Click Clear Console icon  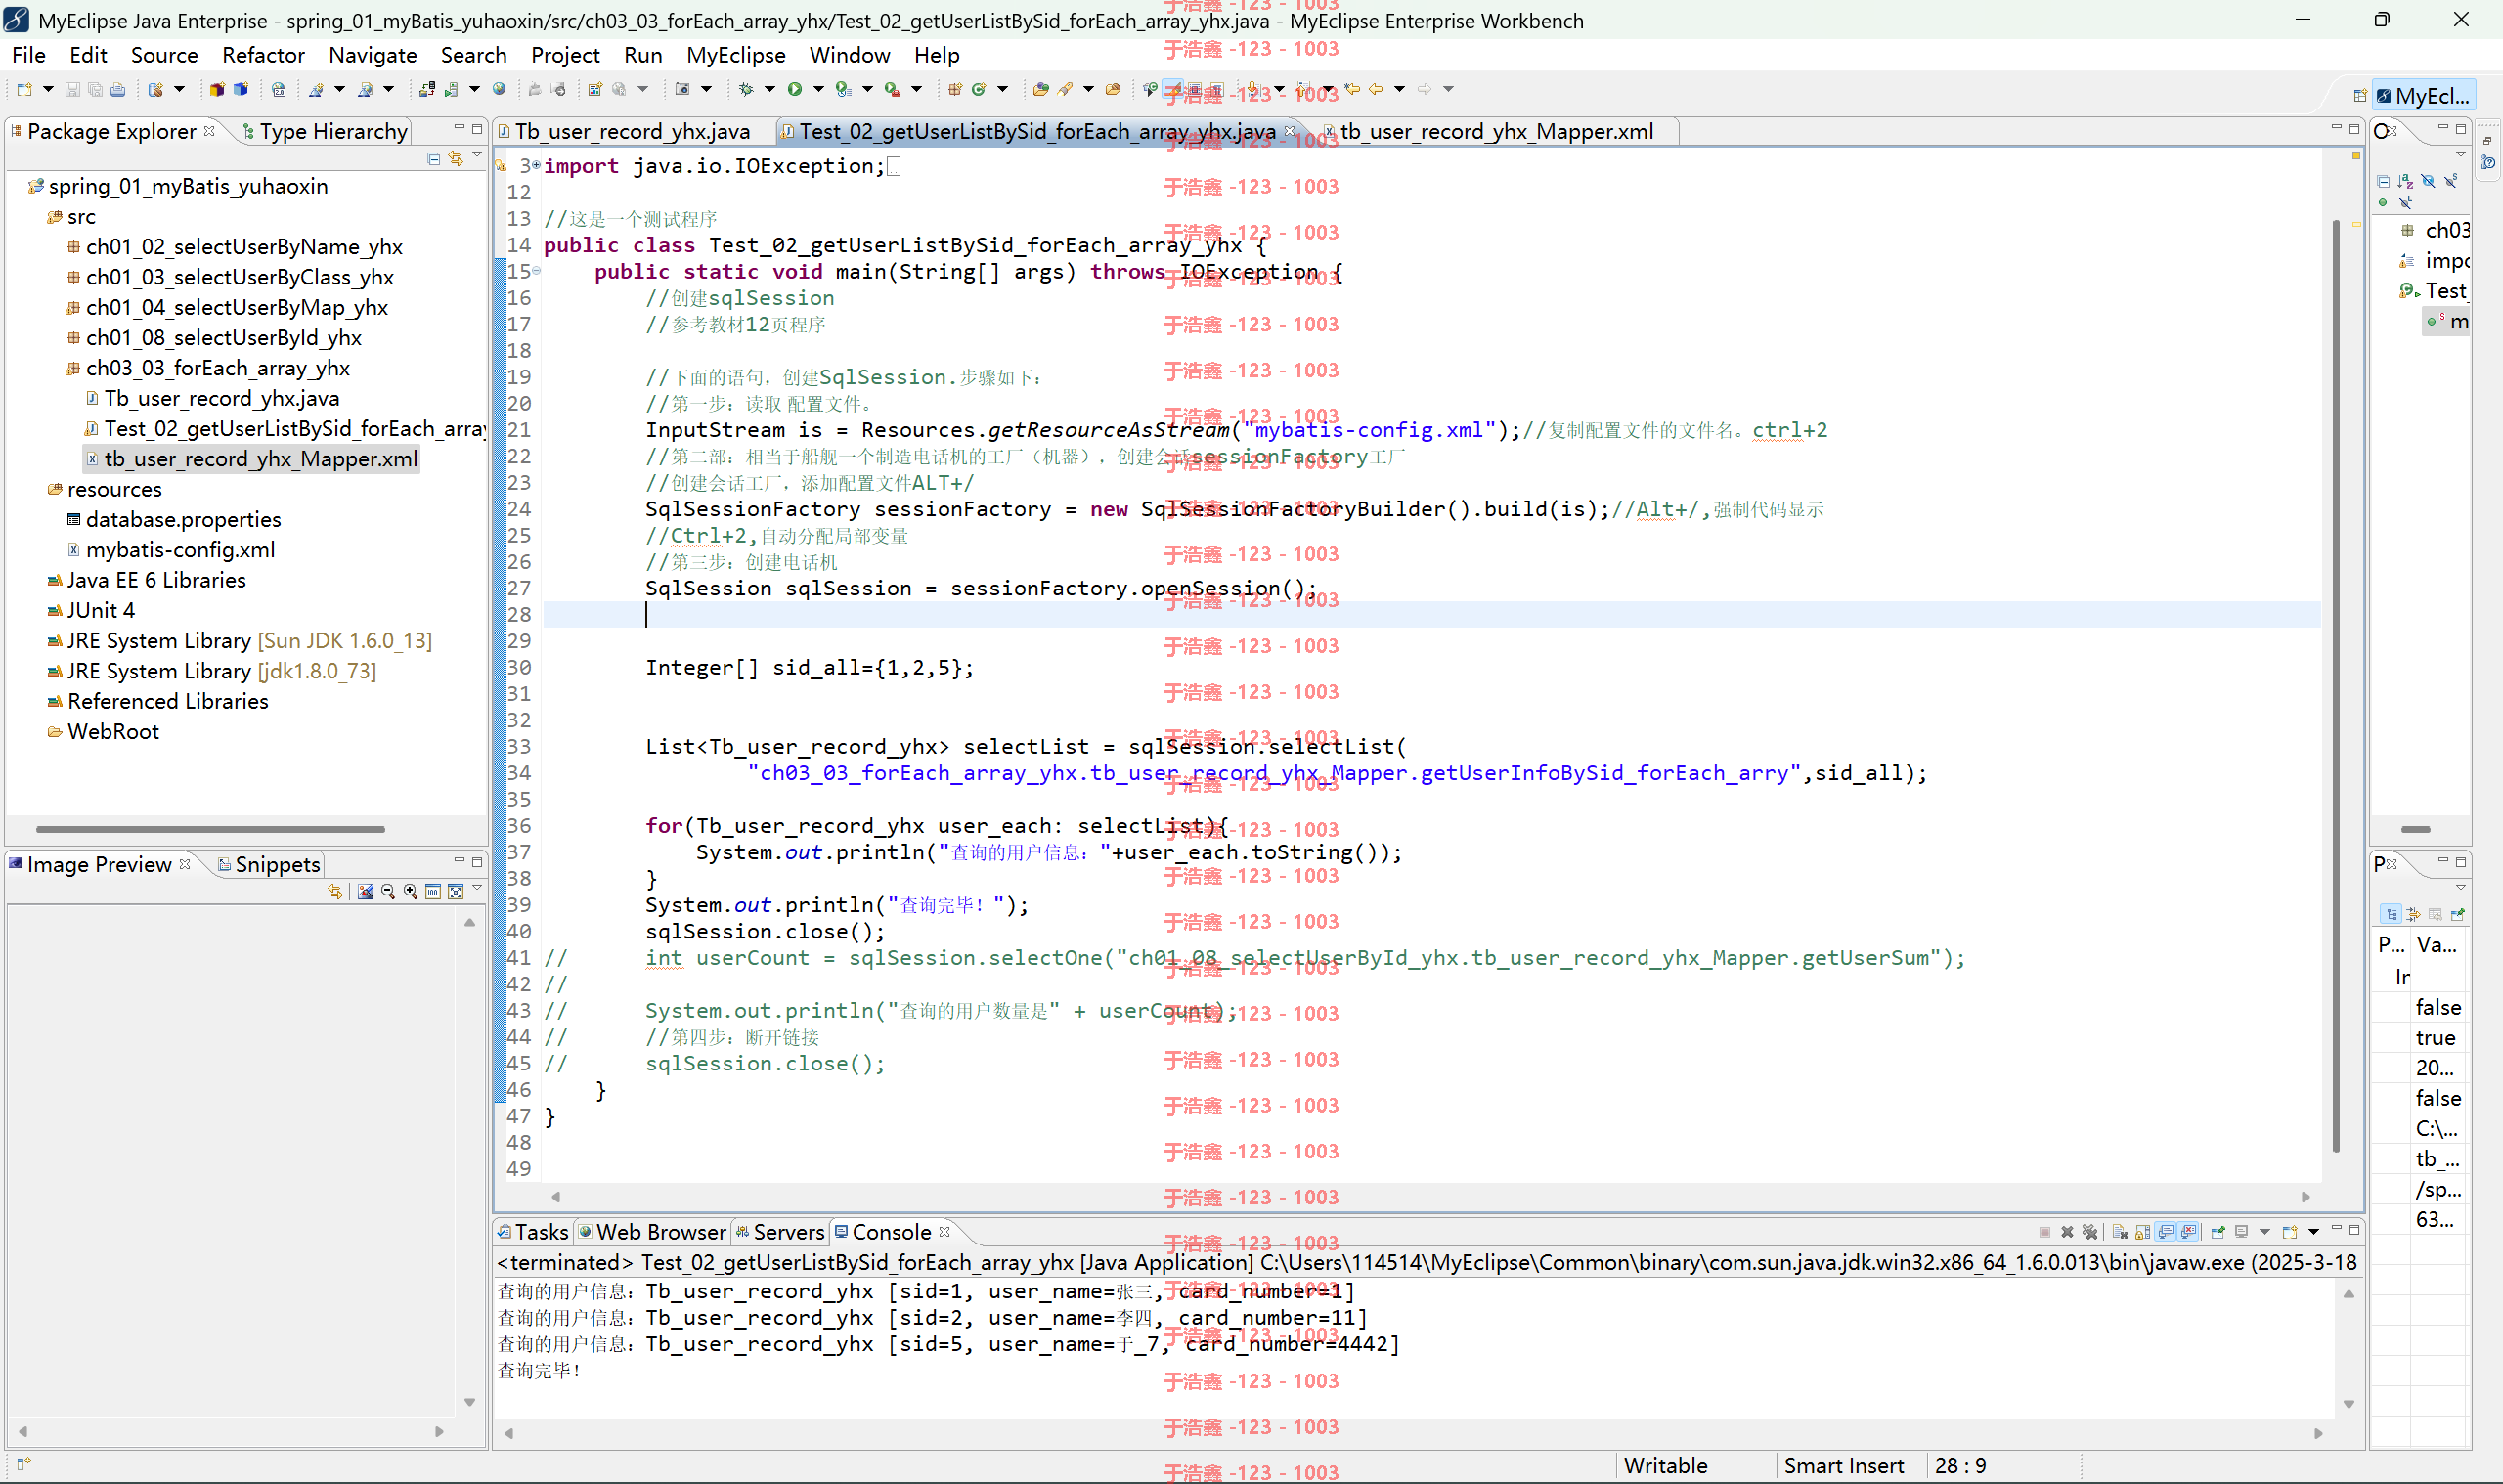tap(2119, 1232)
